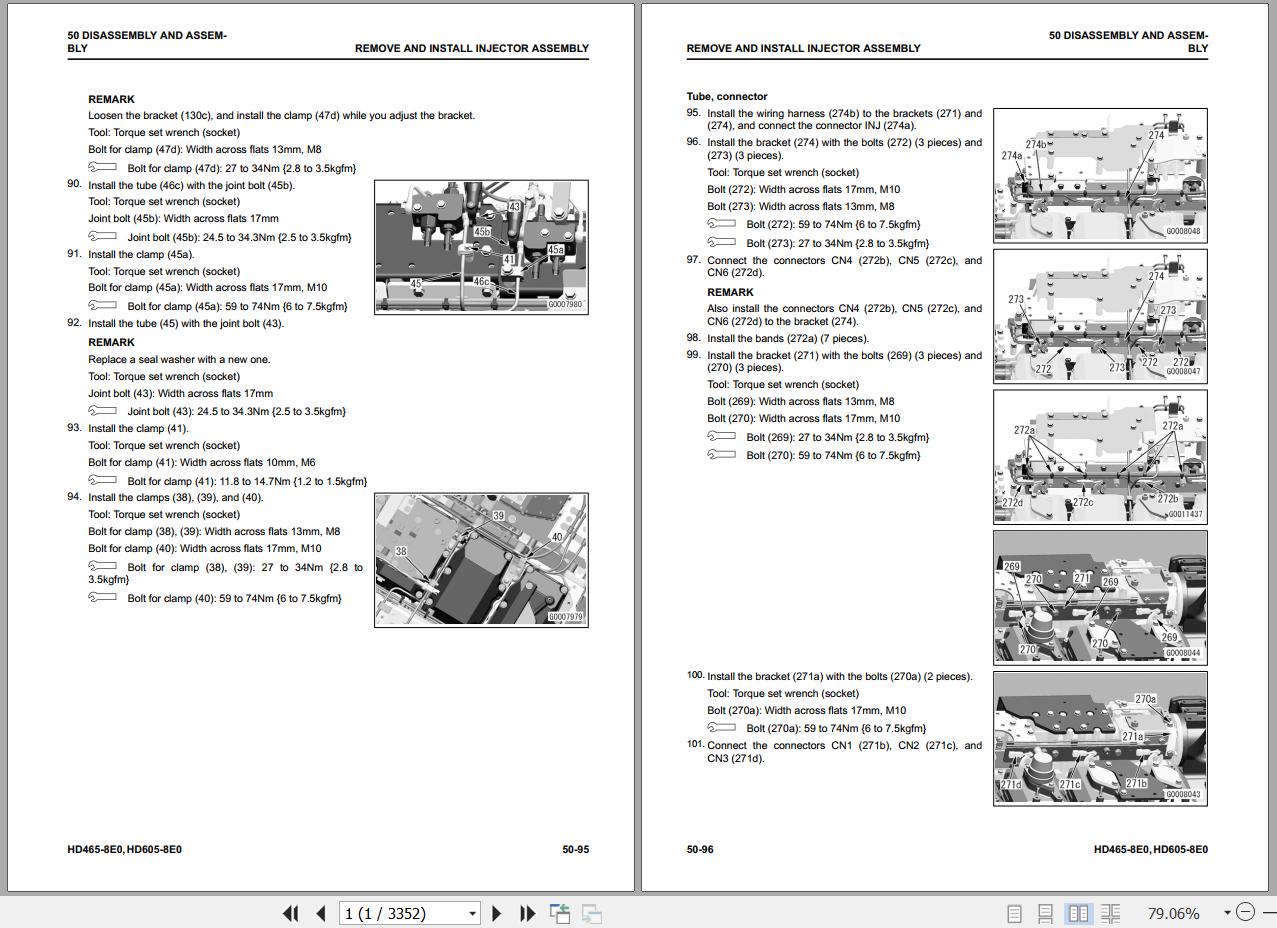Click 'HD465-8E0, HD605-8E0' in left page footer
Screen dimensions: 1277x928
pos(125,850)
